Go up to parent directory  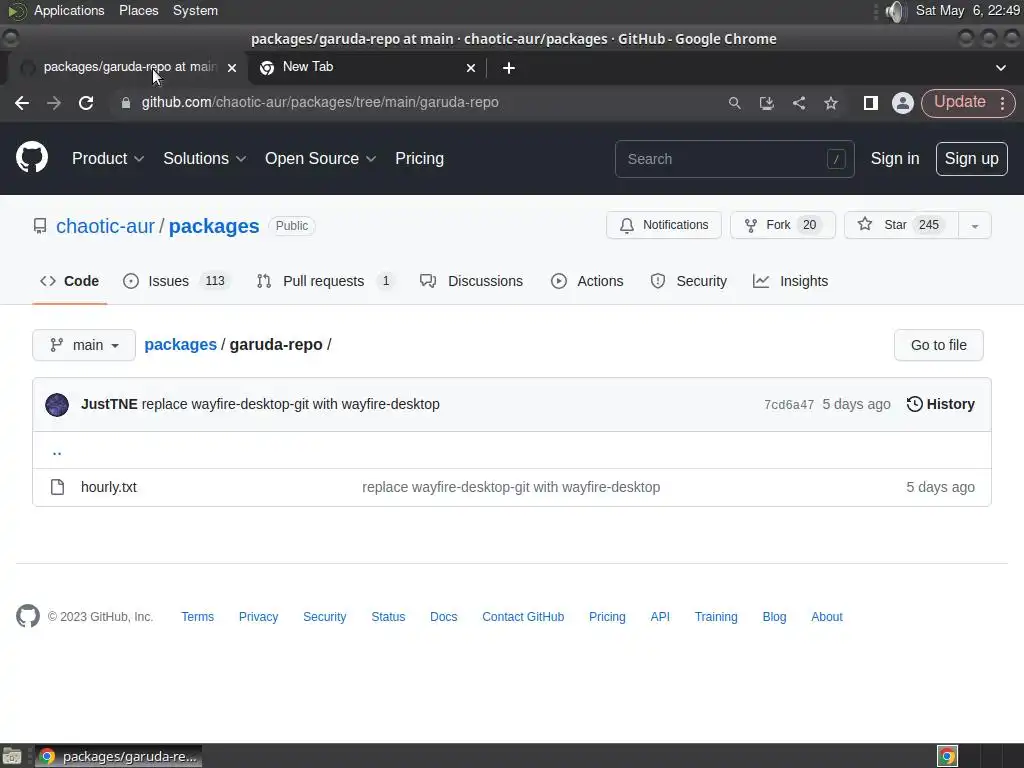tap(57, 451)
